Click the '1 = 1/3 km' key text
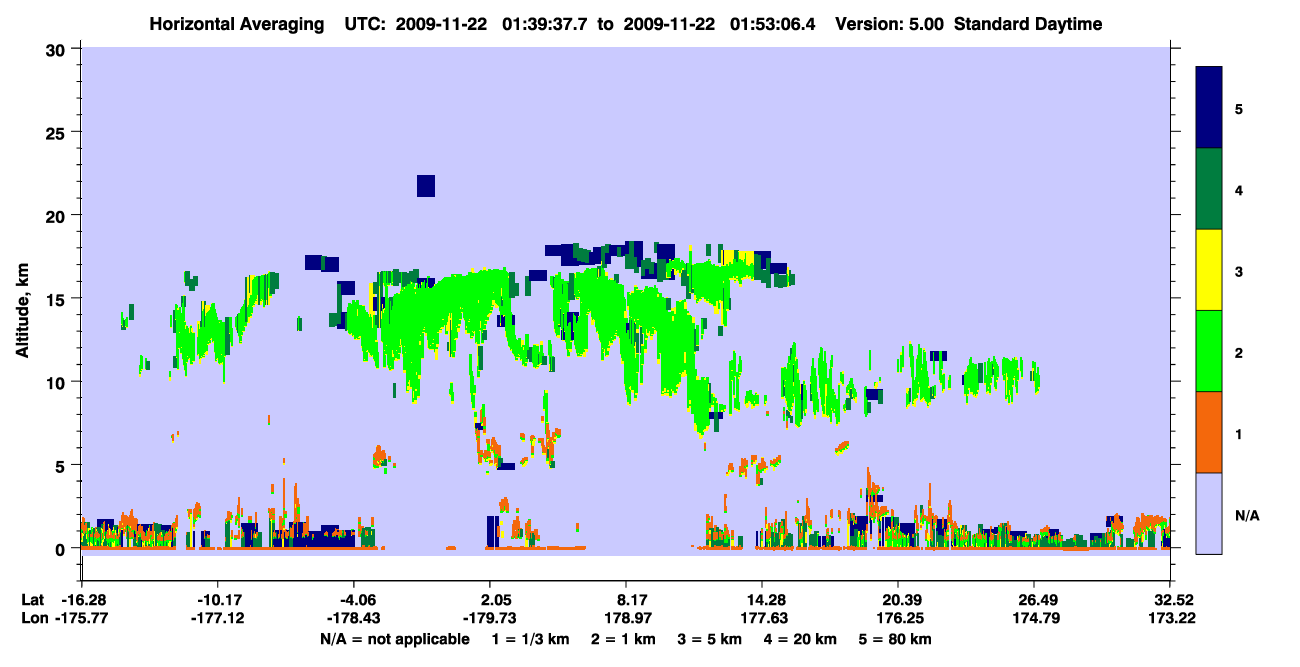 coord(529,639)
